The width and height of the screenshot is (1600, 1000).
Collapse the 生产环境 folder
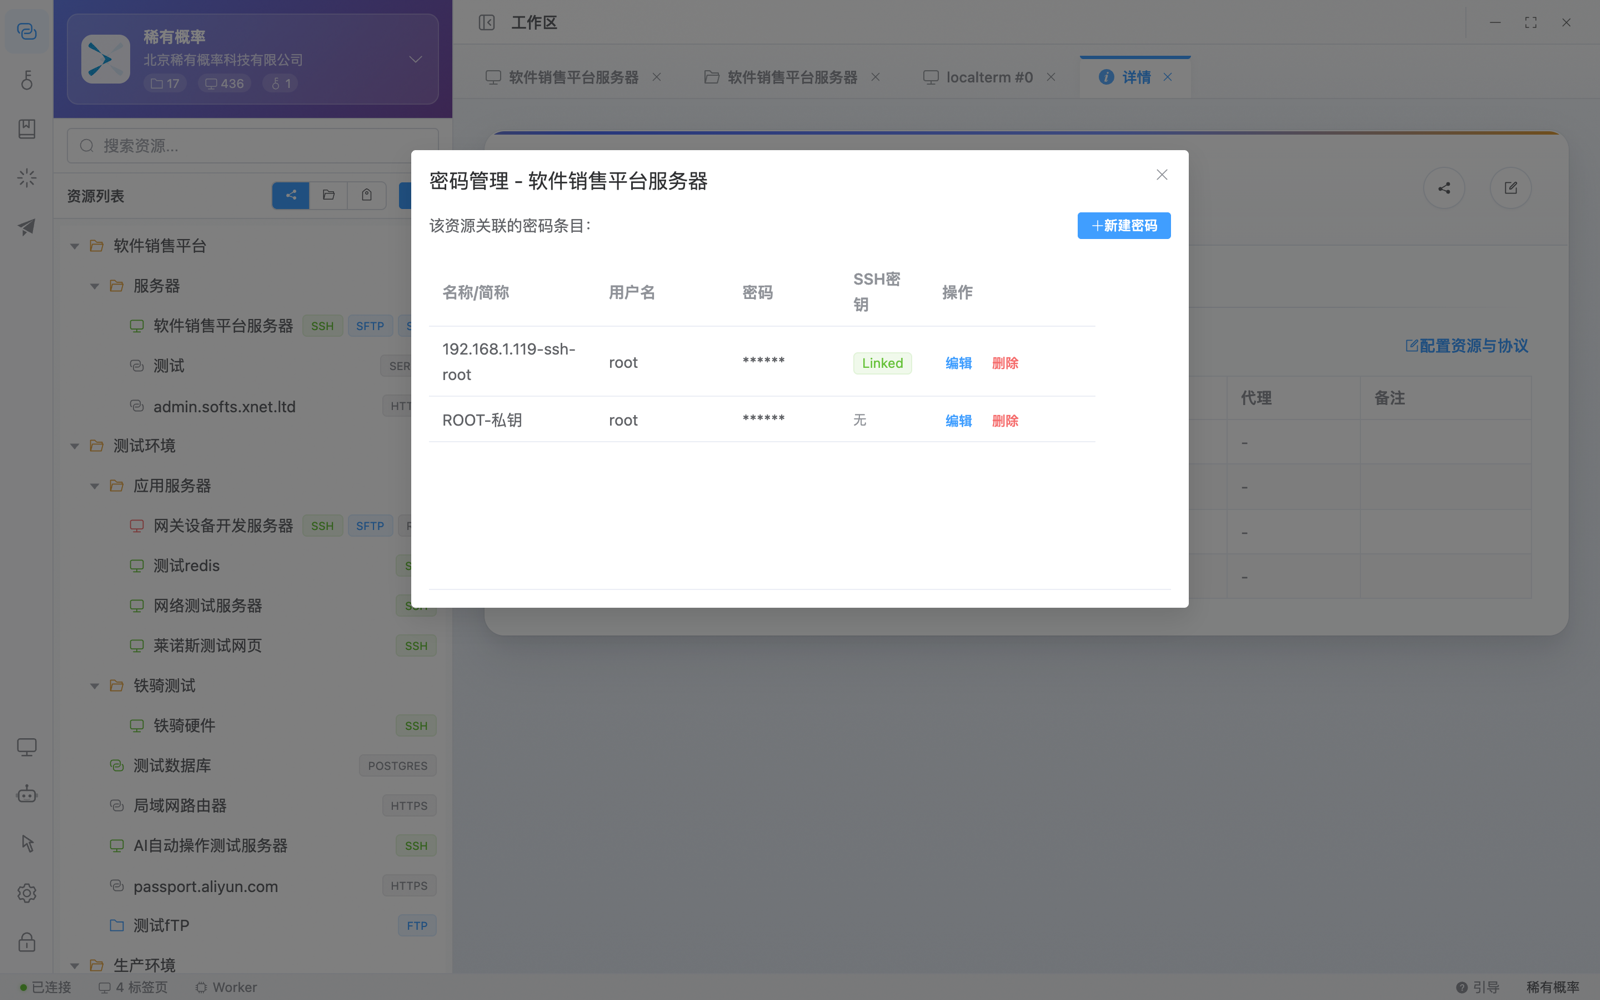click(x=75, y=966)
